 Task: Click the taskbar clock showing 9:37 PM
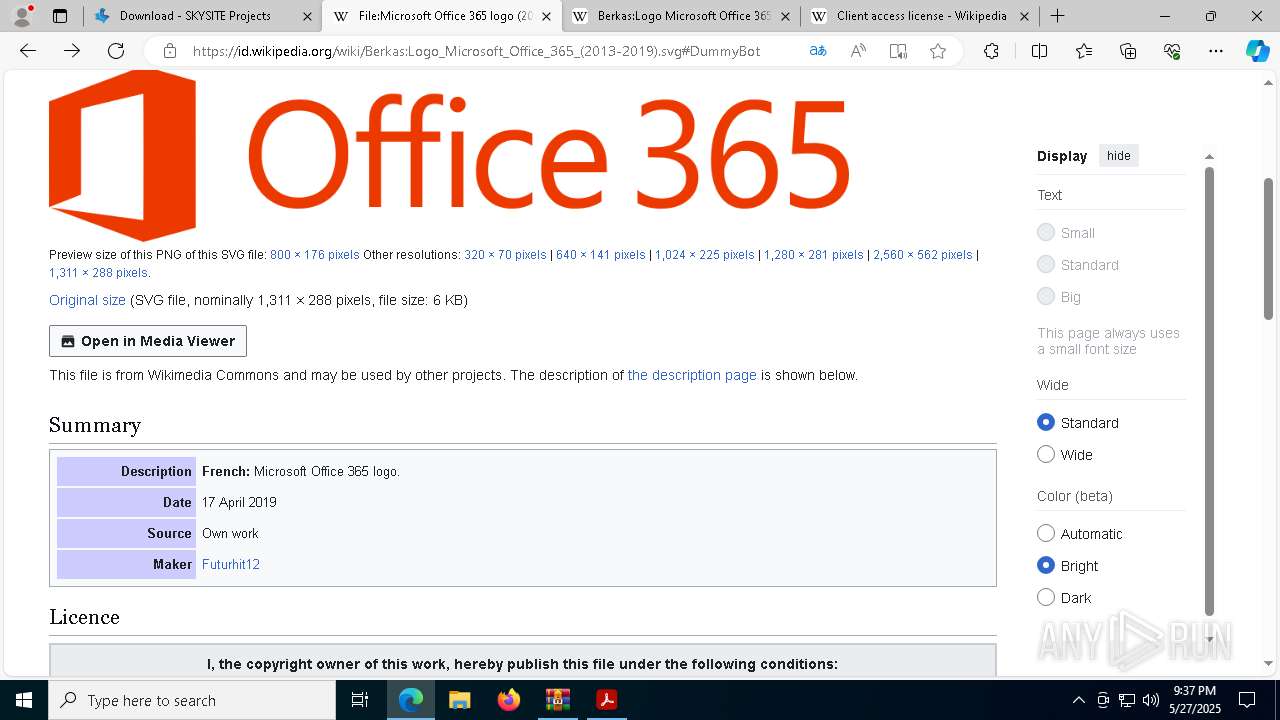tap(1194, 700)
